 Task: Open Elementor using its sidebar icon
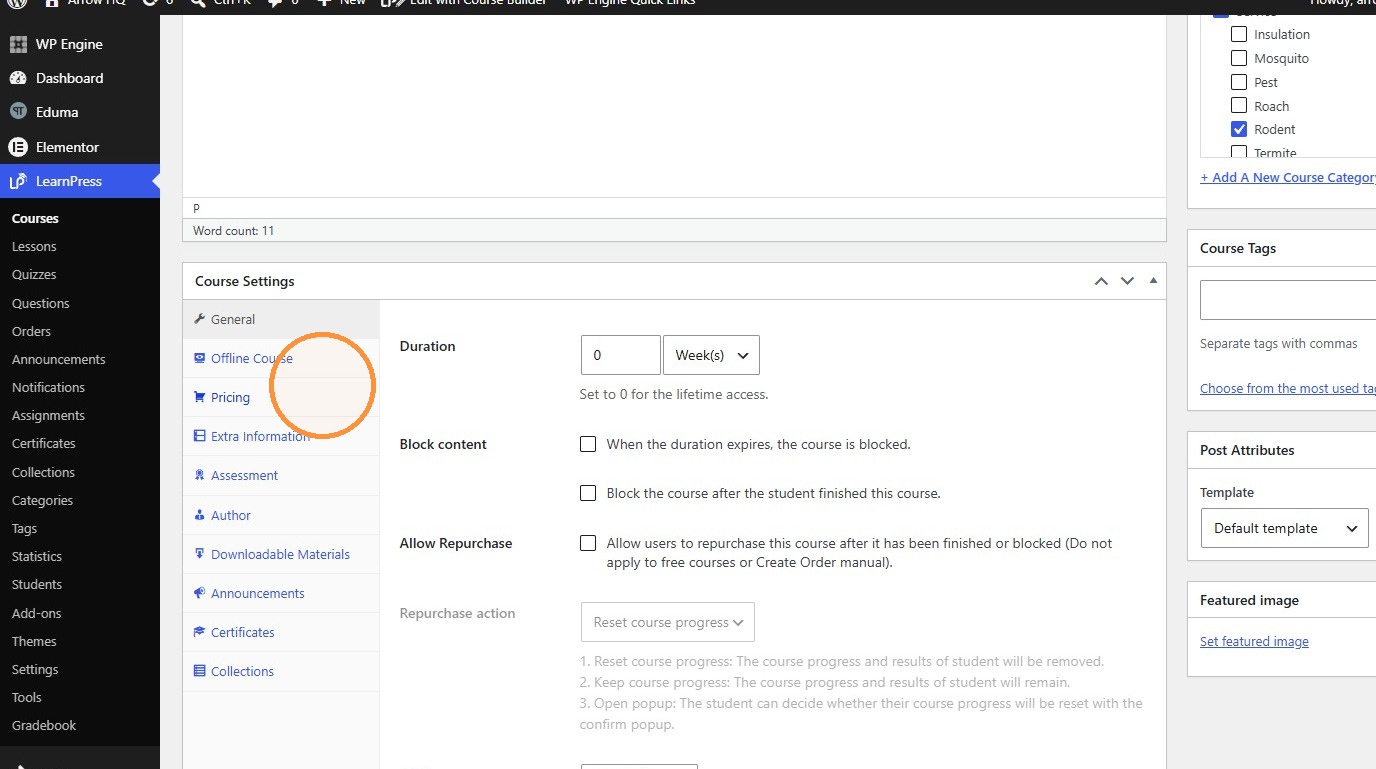[18, 147]
